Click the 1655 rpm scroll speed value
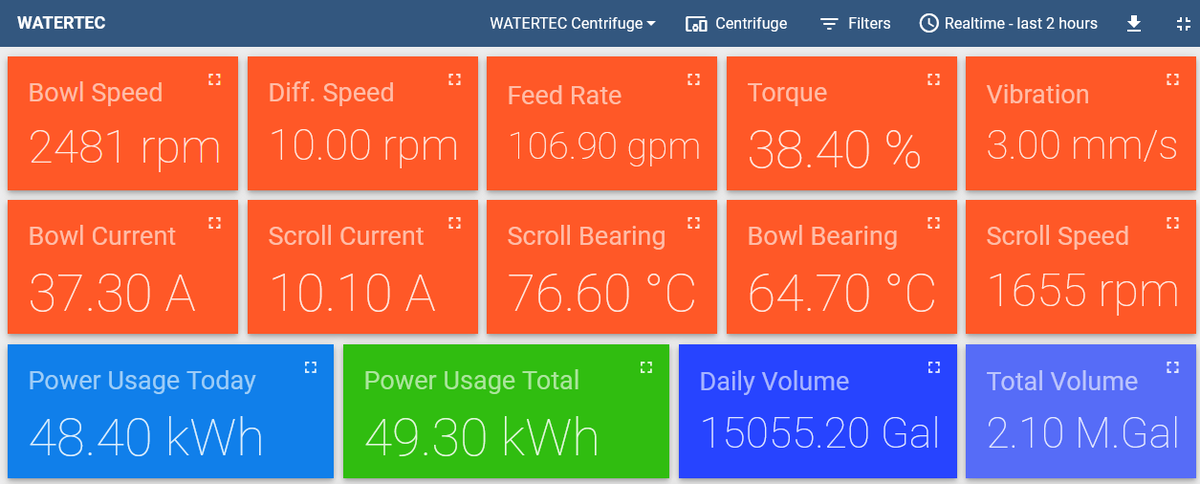 click(1083, 290)
